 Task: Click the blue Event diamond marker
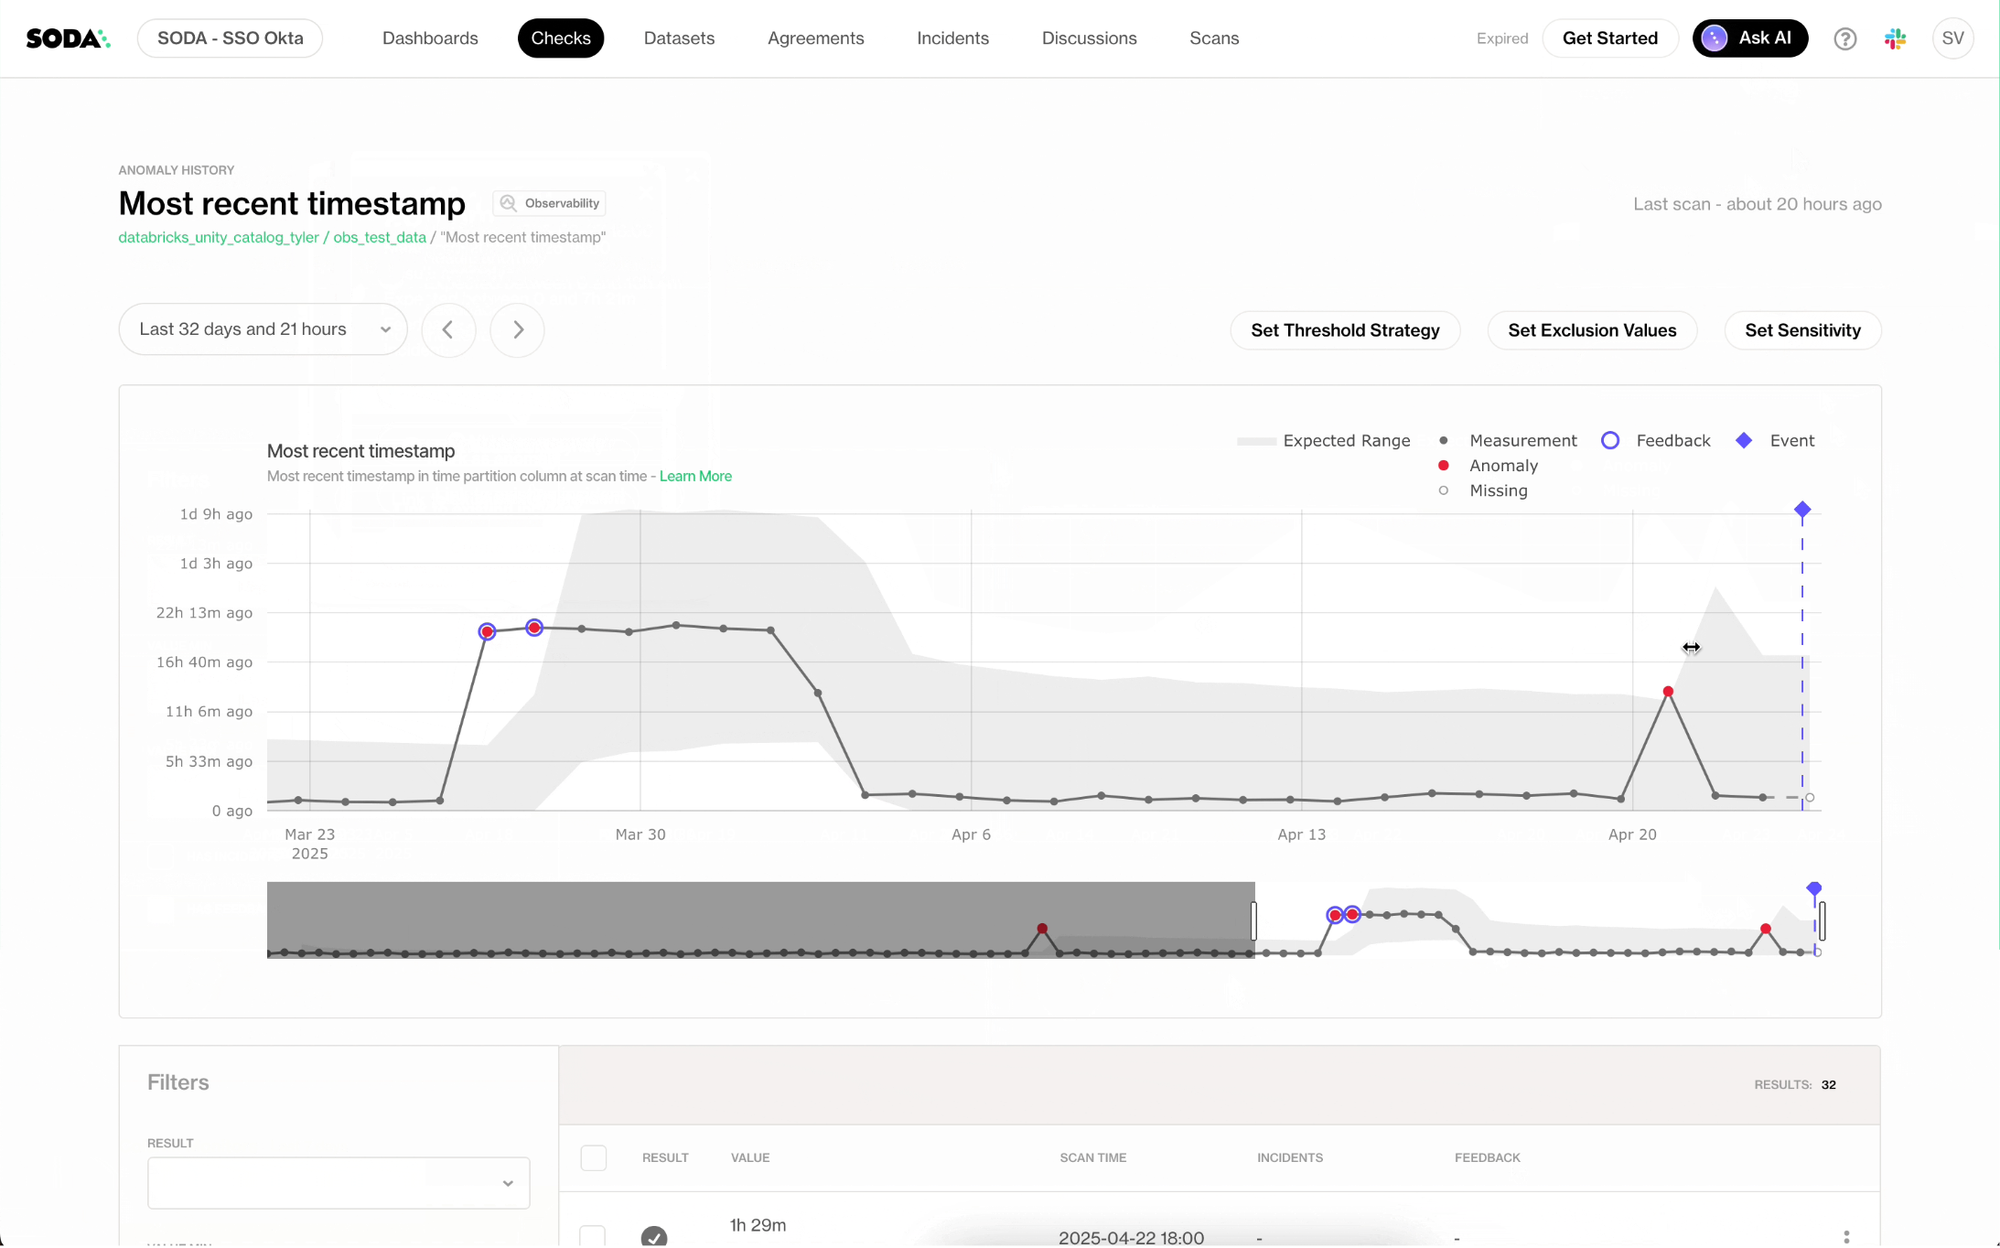[x=1802, y=510]
